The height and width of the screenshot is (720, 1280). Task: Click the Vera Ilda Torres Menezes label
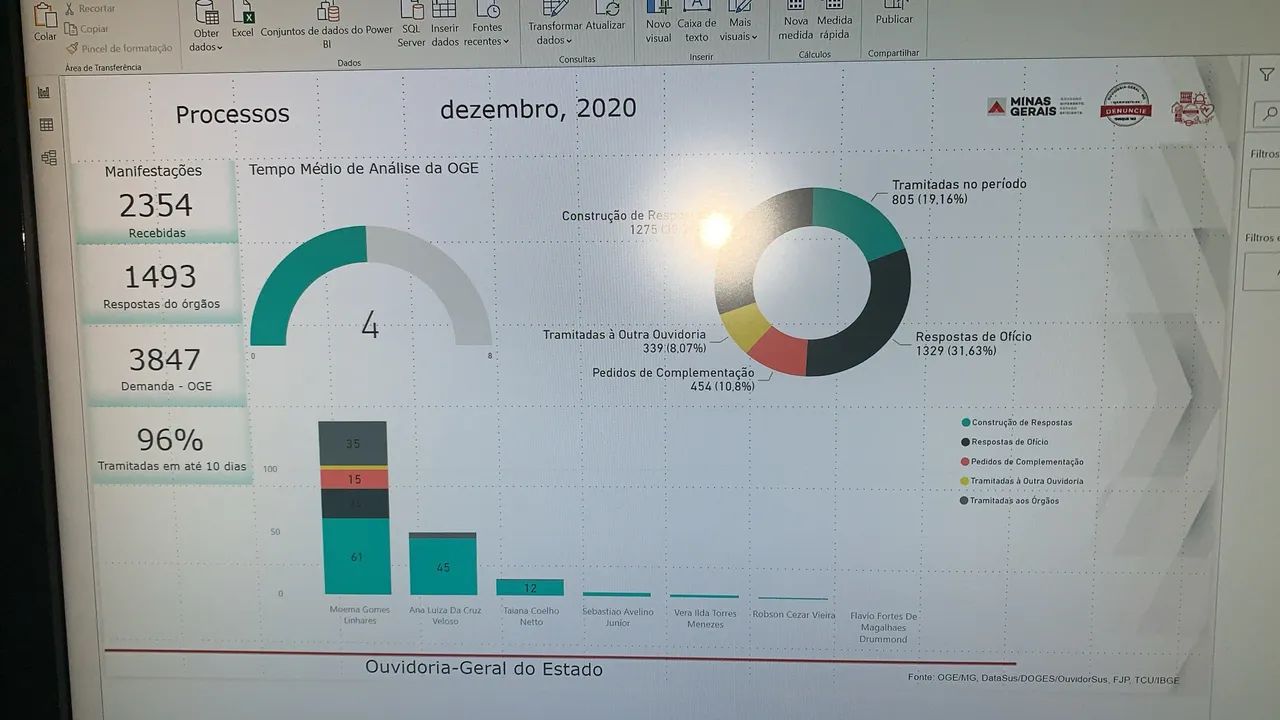(705, 618)
